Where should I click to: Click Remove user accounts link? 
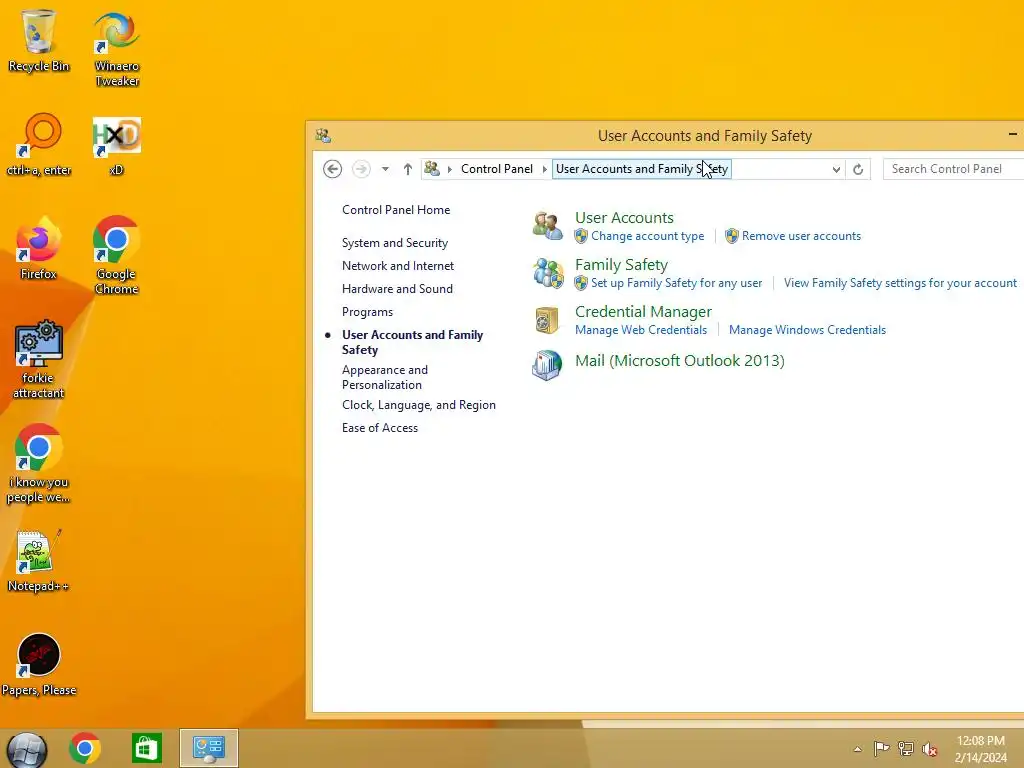(801, 236)
